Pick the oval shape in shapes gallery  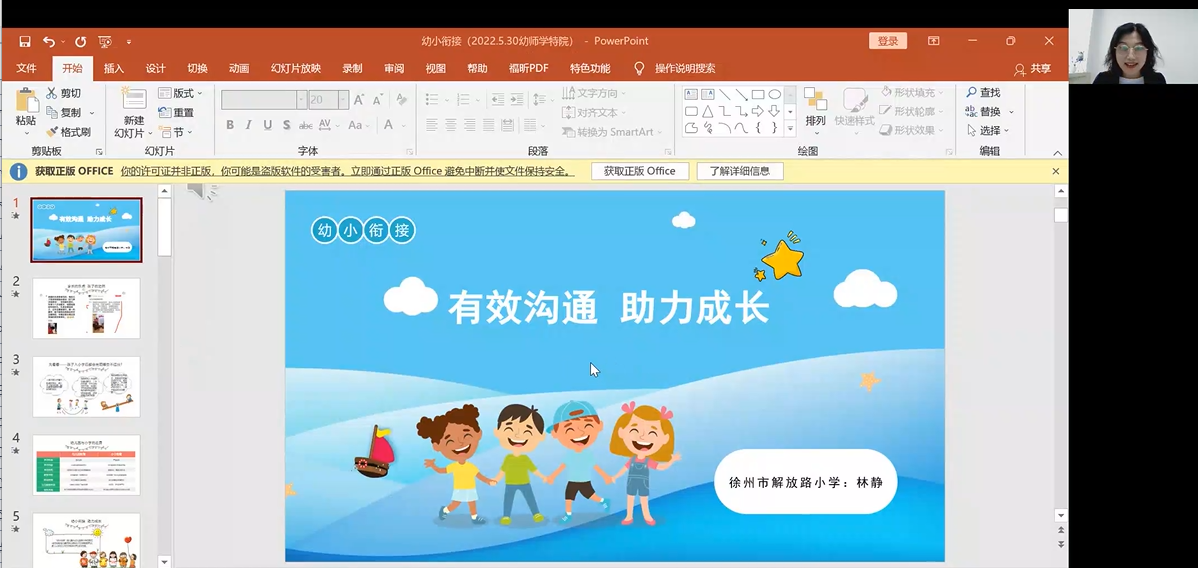coord(774,94)
